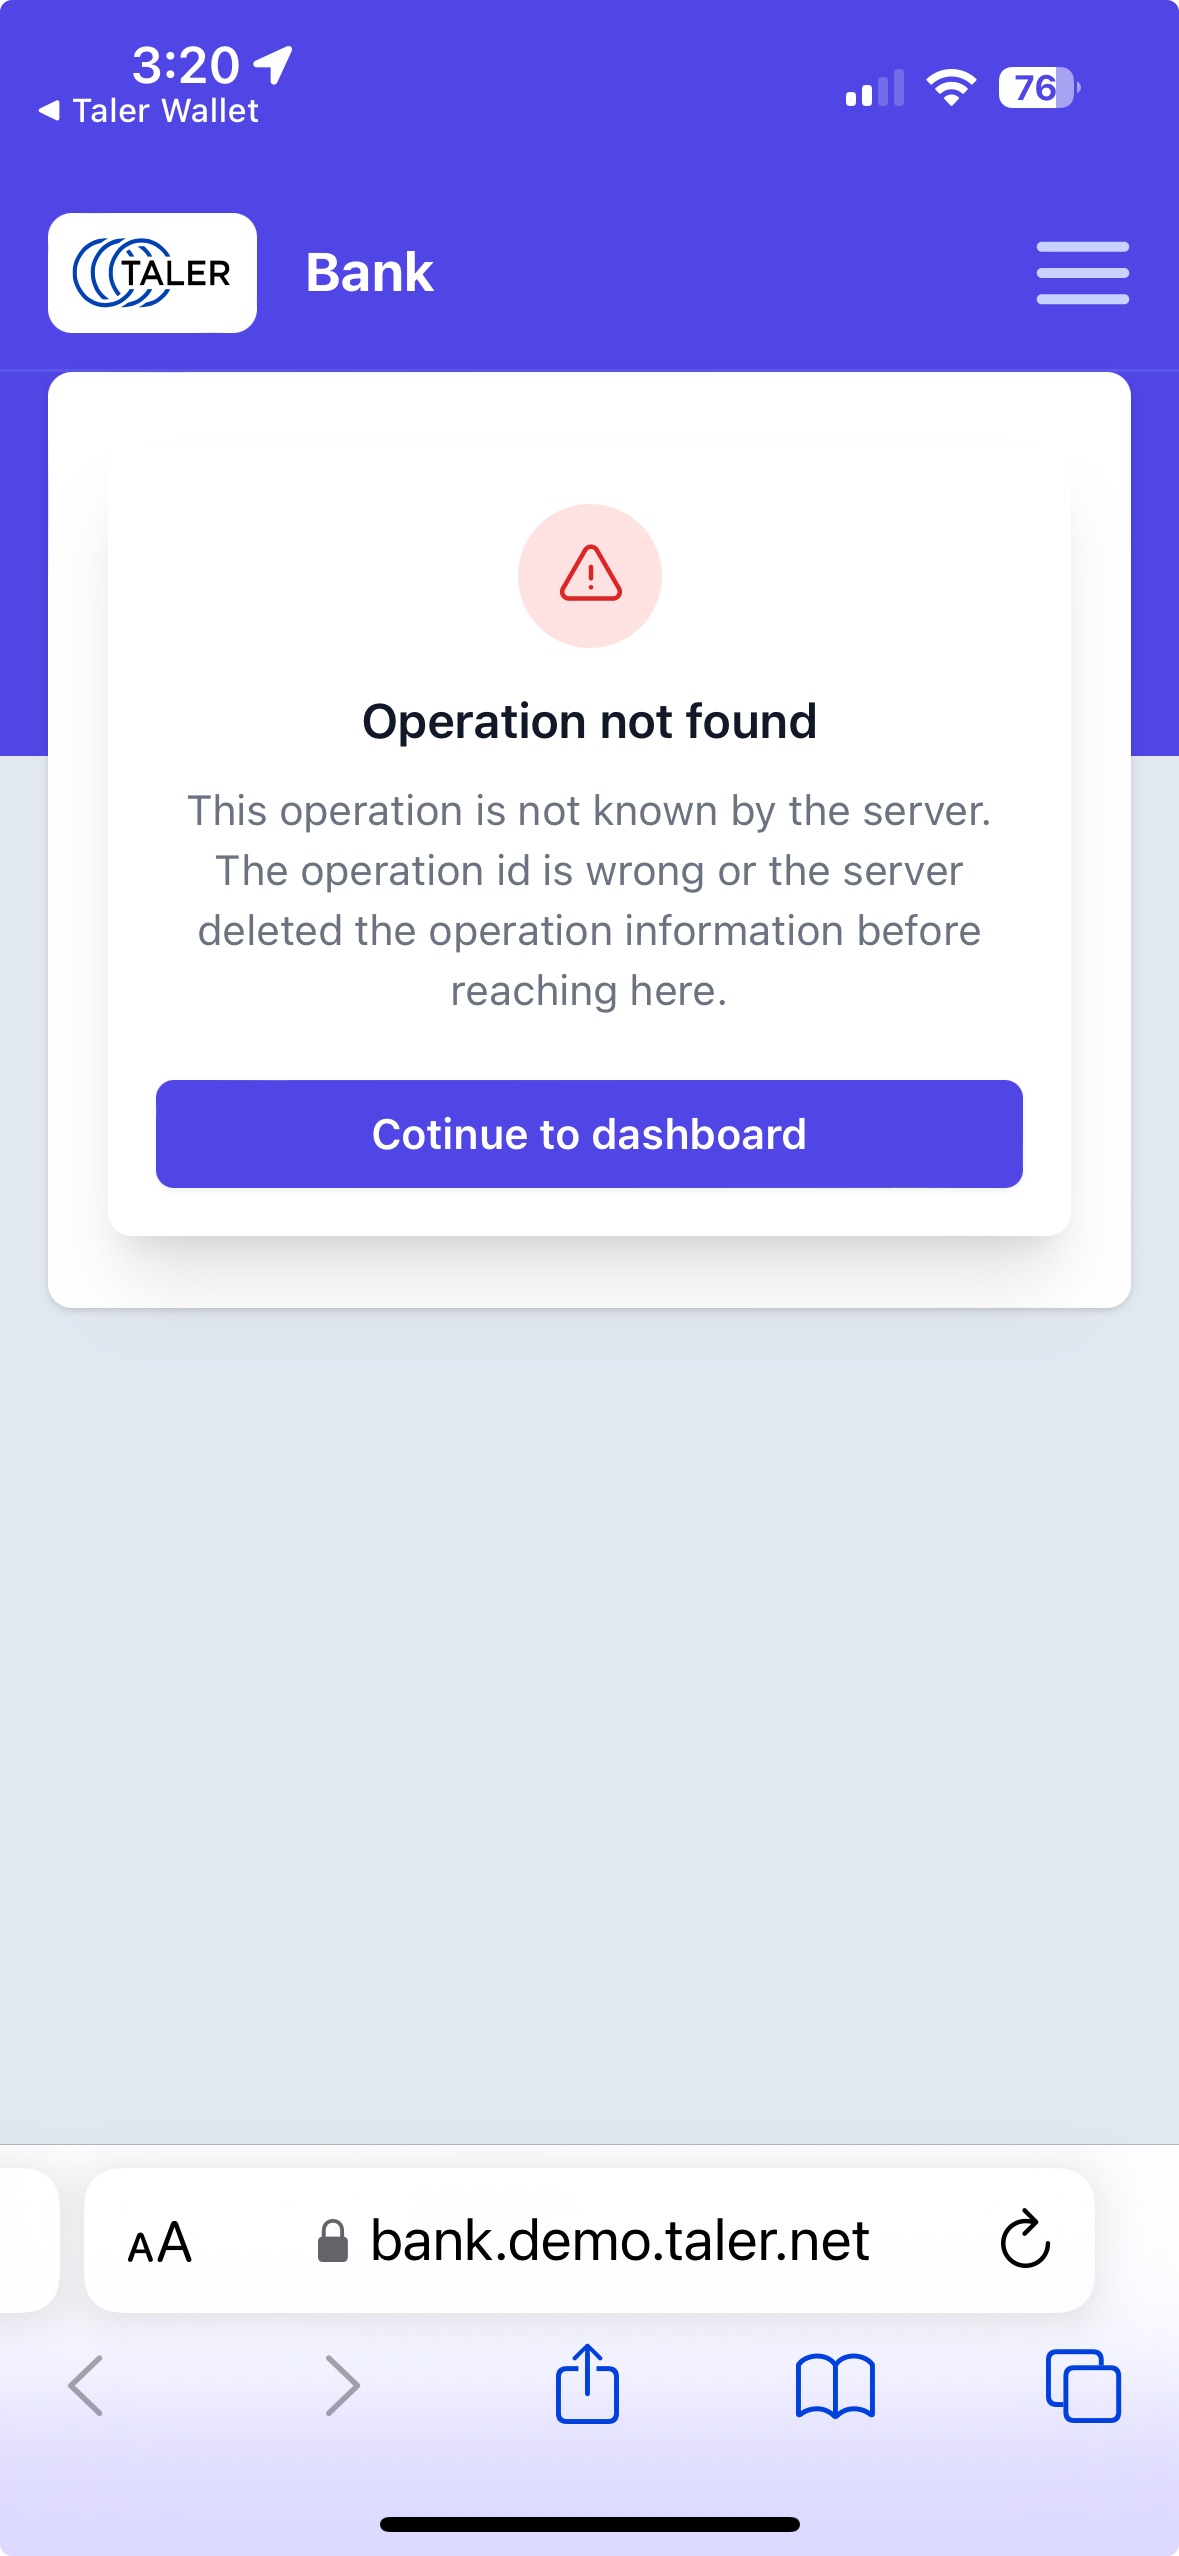Click the padlock icon in the address bar
The width and height of the screenshot is (1179, 2556).
pyautogui.click(x=333, y=2241)
